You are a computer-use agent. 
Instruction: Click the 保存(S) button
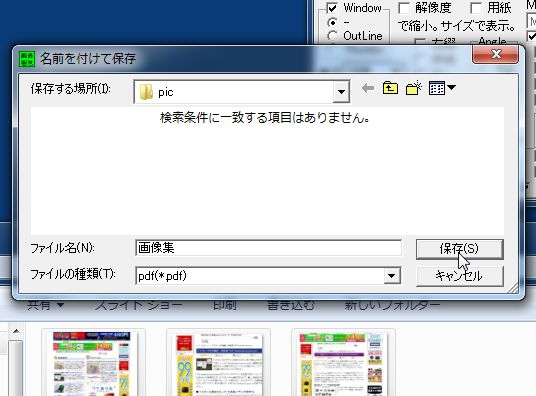pyautogui.click(x=459, y=249)
